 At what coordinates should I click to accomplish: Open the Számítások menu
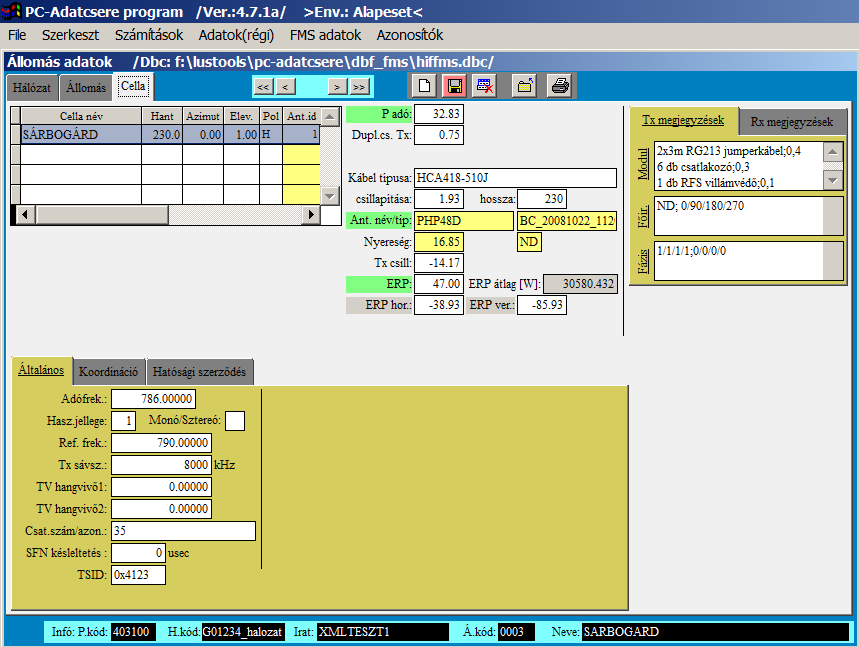(x=148, y=35)
